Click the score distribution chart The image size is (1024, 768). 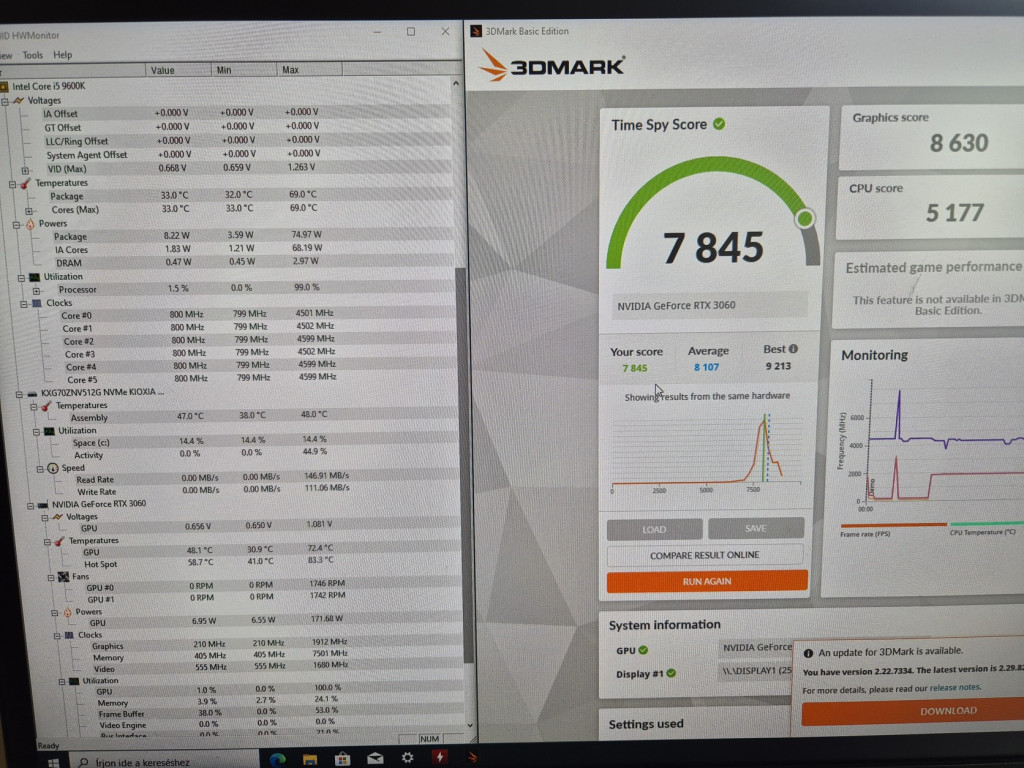tap(707, 453)
